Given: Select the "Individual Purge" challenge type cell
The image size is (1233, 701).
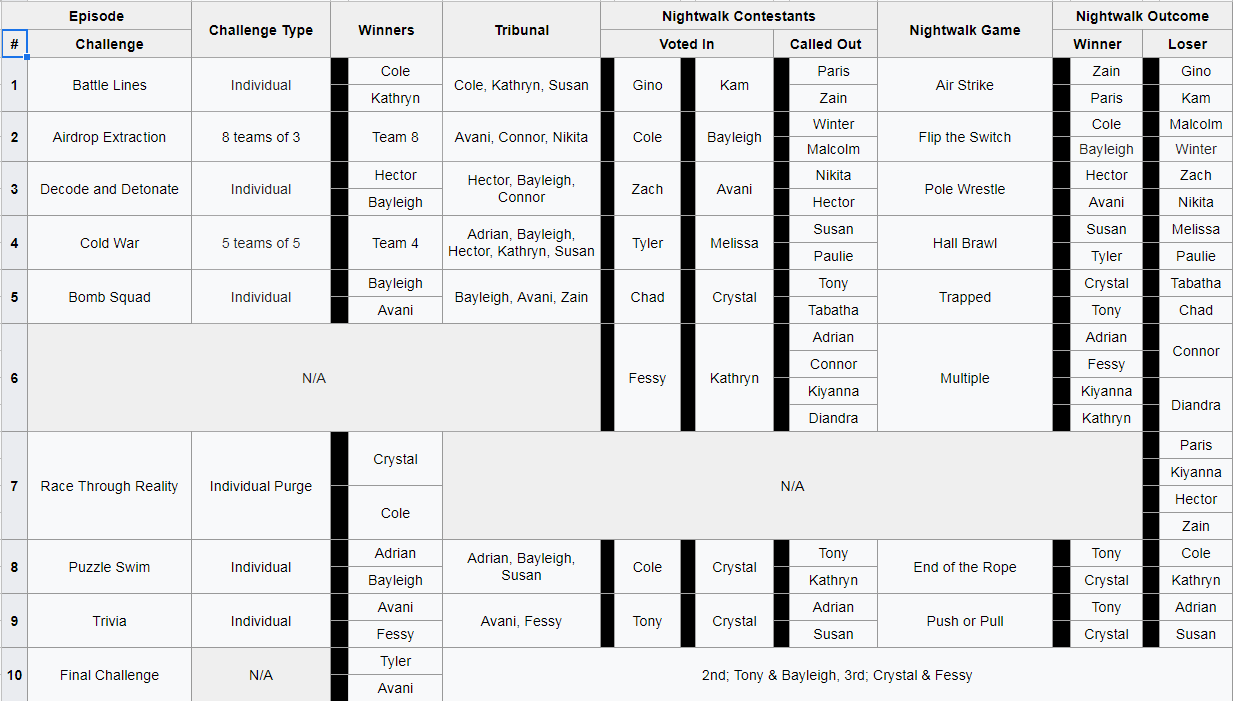Looking at the screenshot, I should 261,486.
